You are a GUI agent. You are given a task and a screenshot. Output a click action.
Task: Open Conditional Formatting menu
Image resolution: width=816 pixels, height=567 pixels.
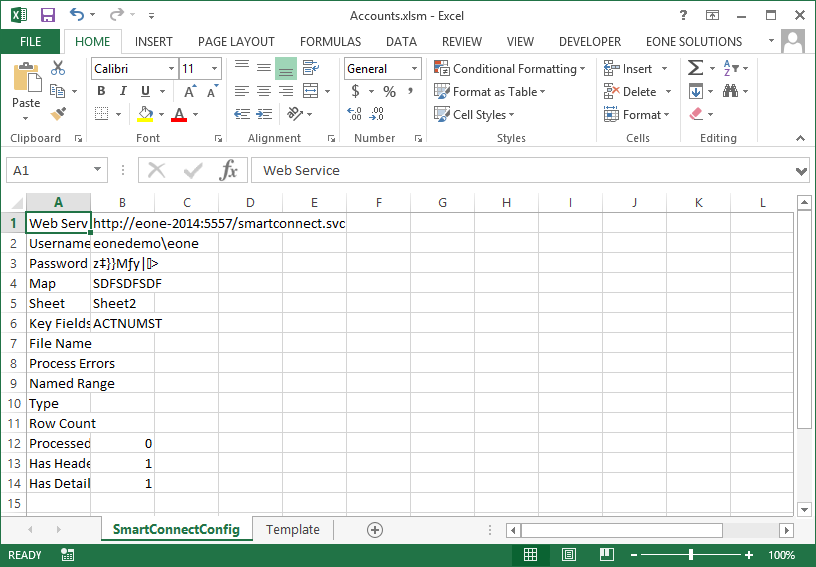click(x=510, y=69)
